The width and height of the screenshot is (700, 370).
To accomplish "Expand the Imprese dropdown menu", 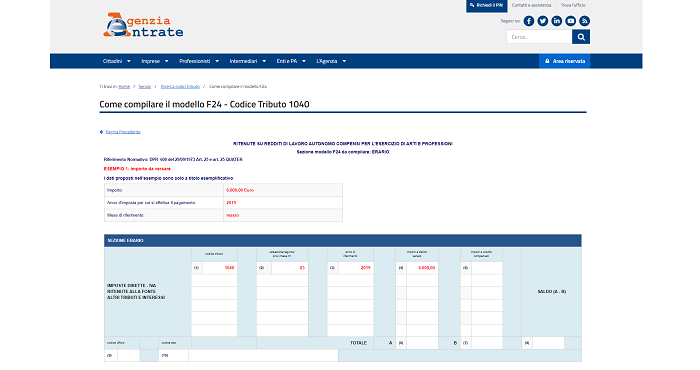I will 155,61.
